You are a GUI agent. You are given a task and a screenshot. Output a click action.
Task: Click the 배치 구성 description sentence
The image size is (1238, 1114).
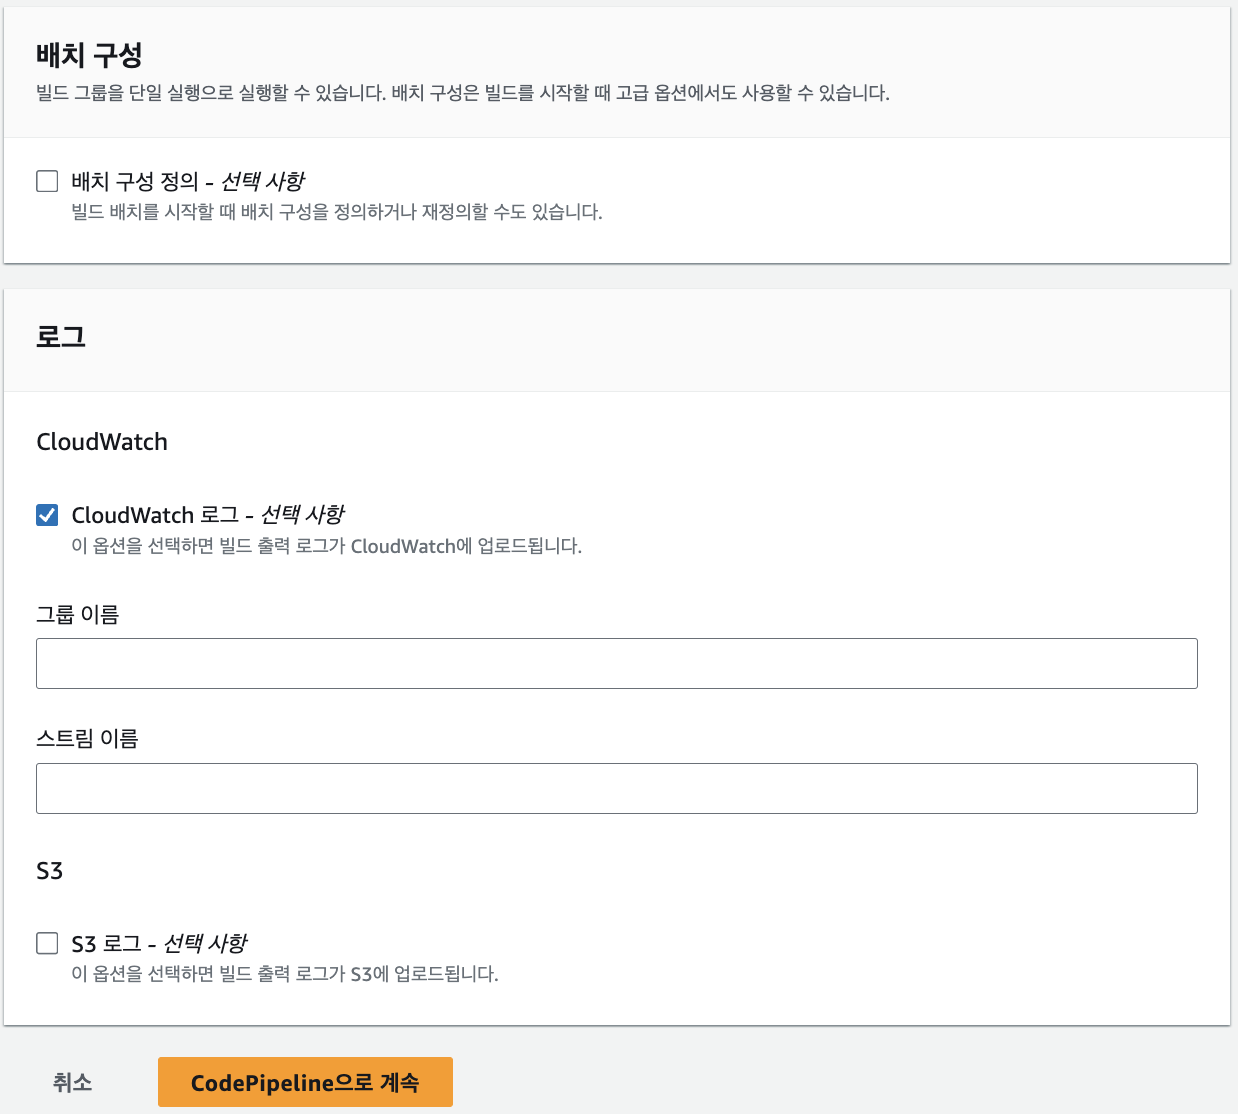coord(463,93)
